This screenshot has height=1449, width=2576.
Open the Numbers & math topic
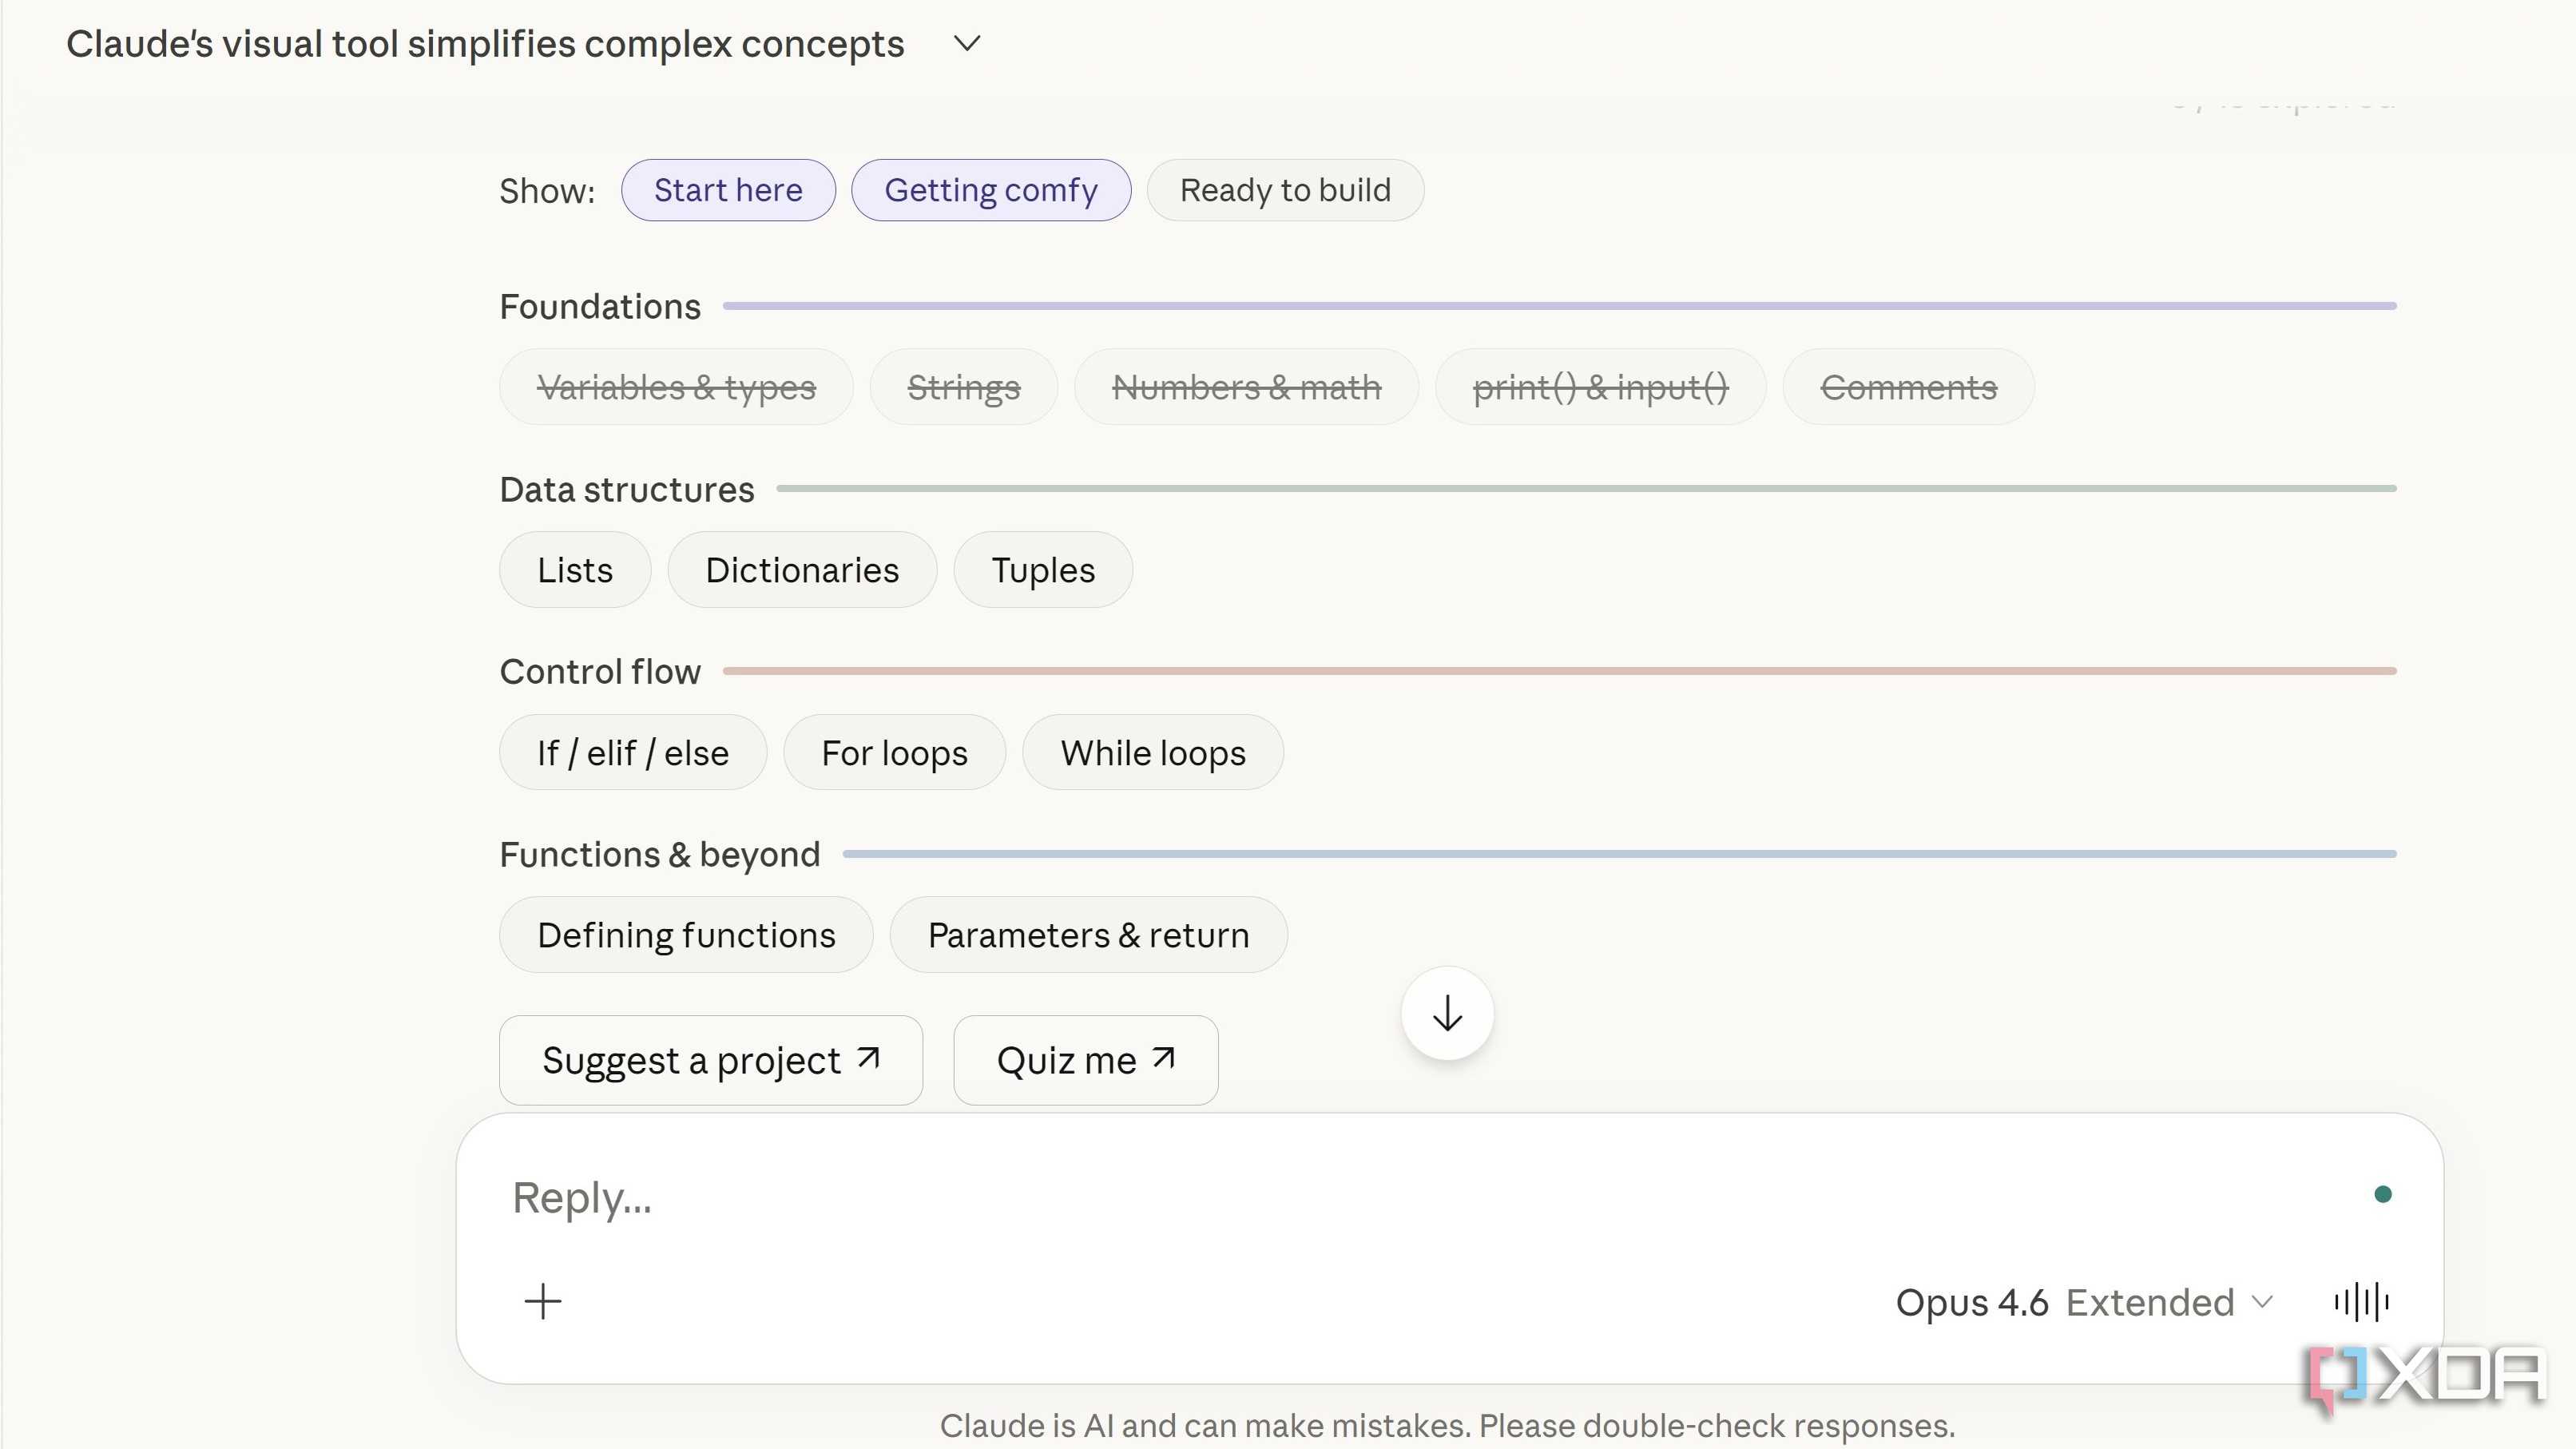tap(1246, 387)
